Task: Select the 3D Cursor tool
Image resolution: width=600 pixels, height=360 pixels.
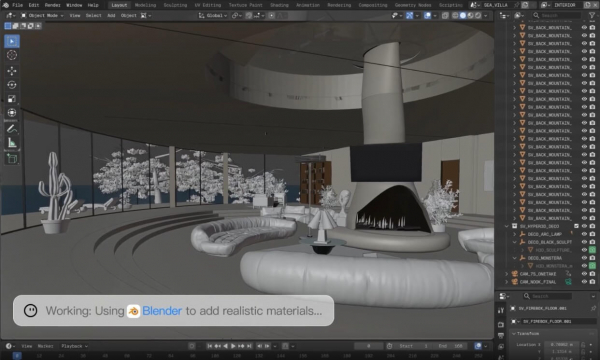Action: point(12,55)
